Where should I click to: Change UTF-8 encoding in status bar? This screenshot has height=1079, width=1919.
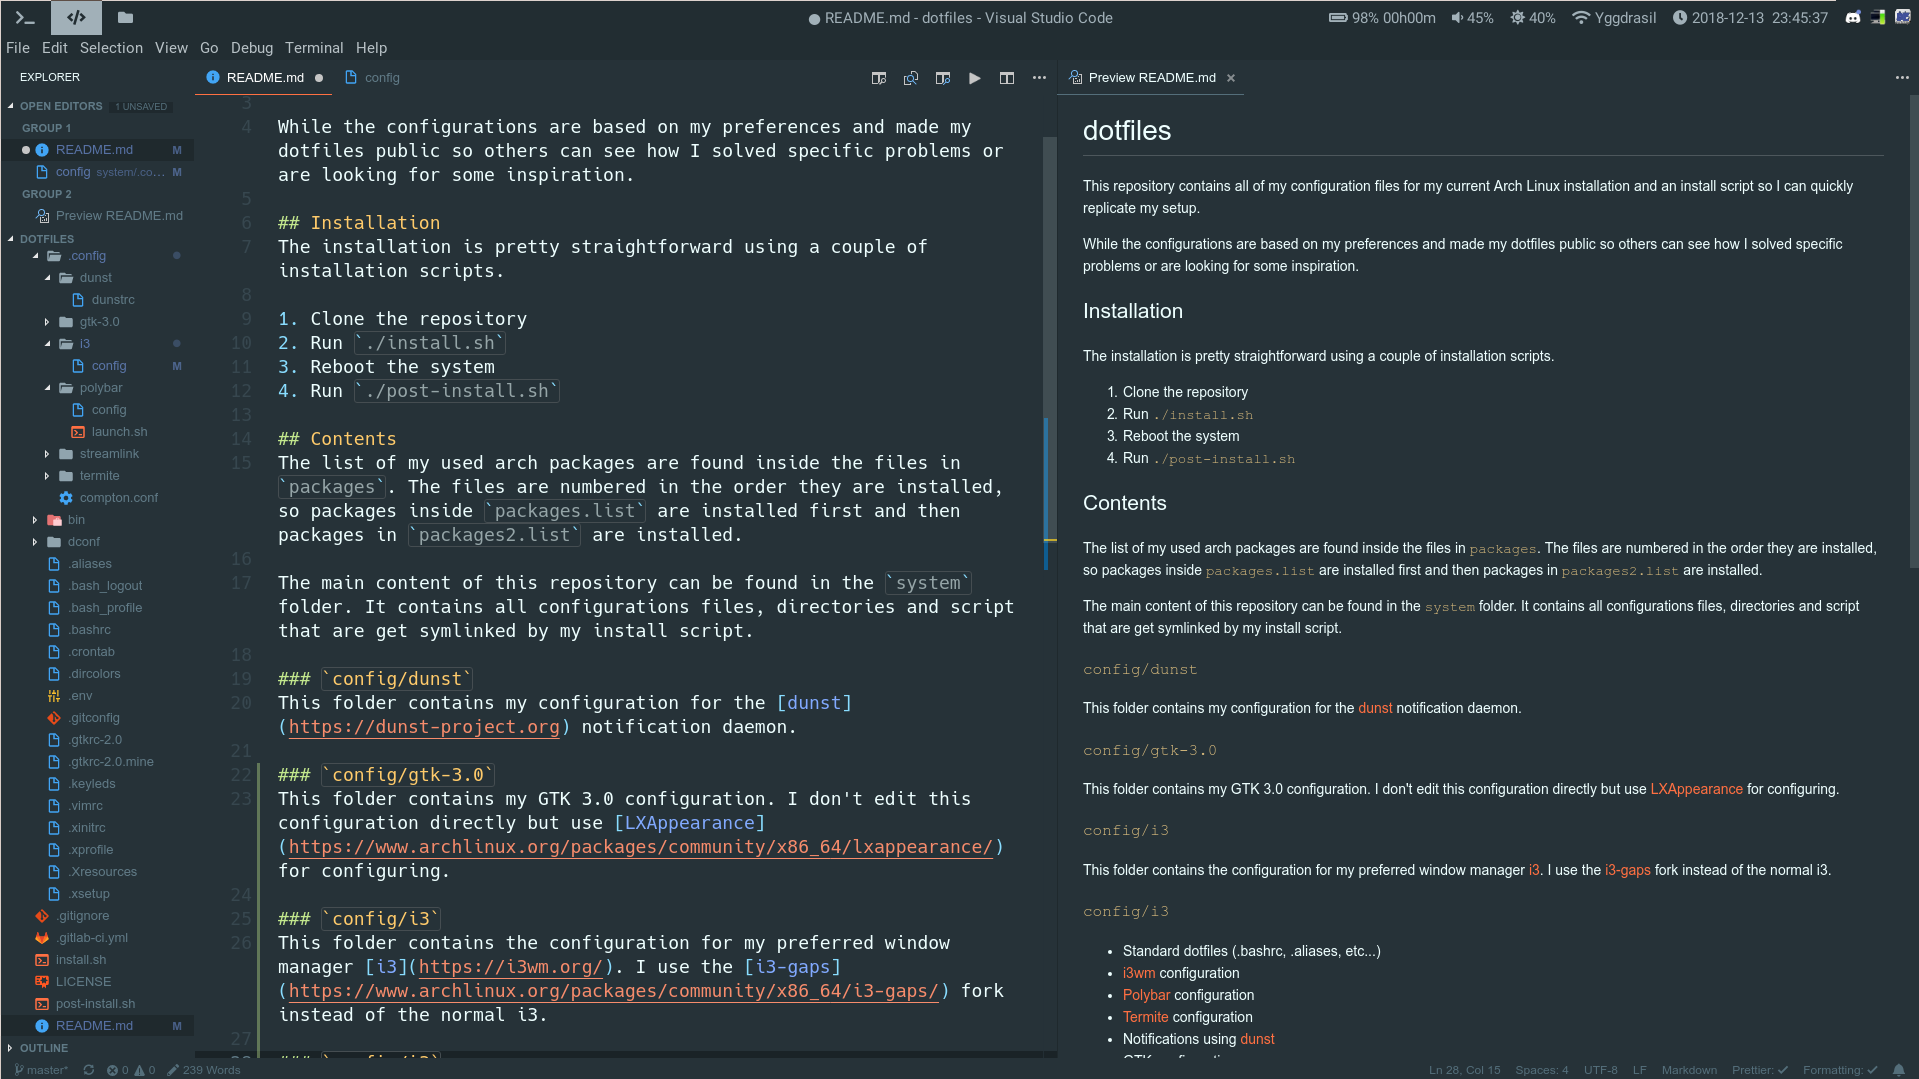[1600, 1070]
